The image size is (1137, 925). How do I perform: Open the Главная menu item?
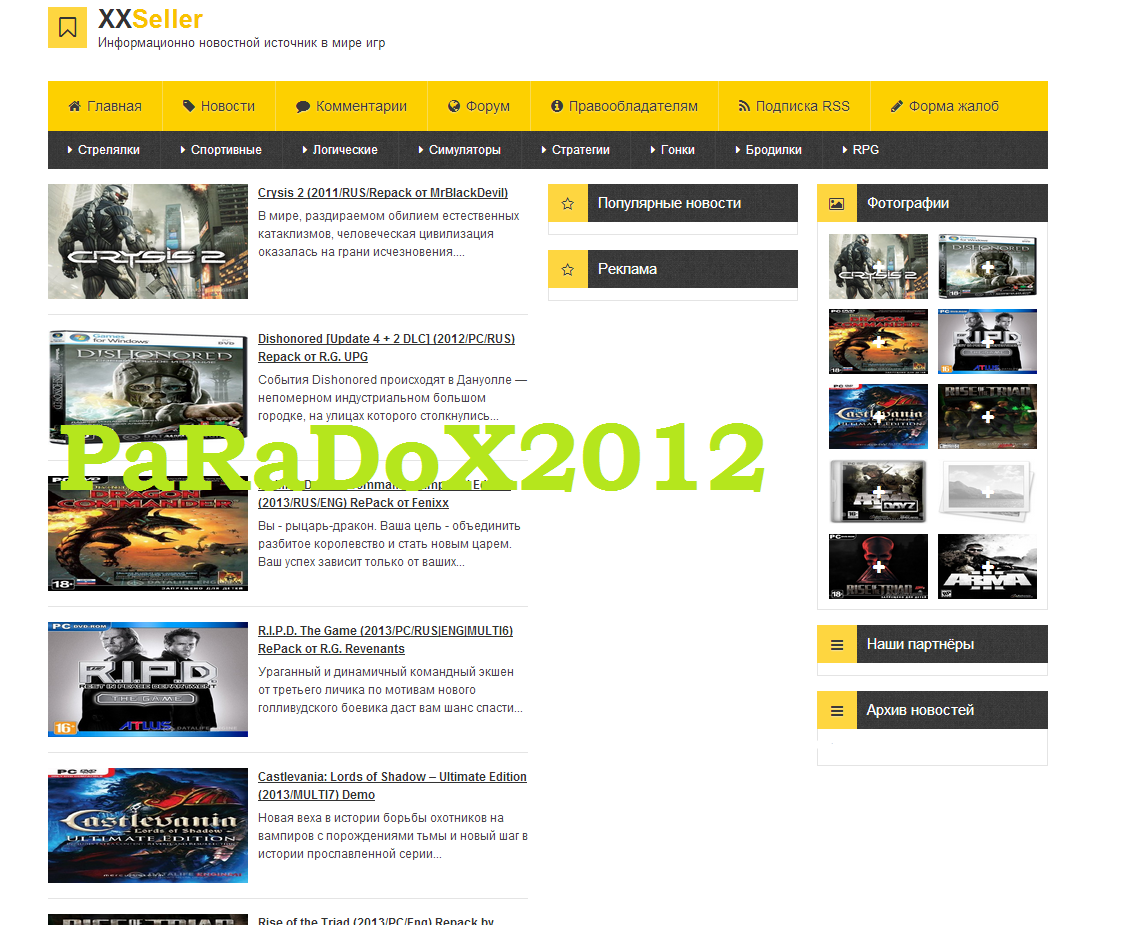coord(105,107)
